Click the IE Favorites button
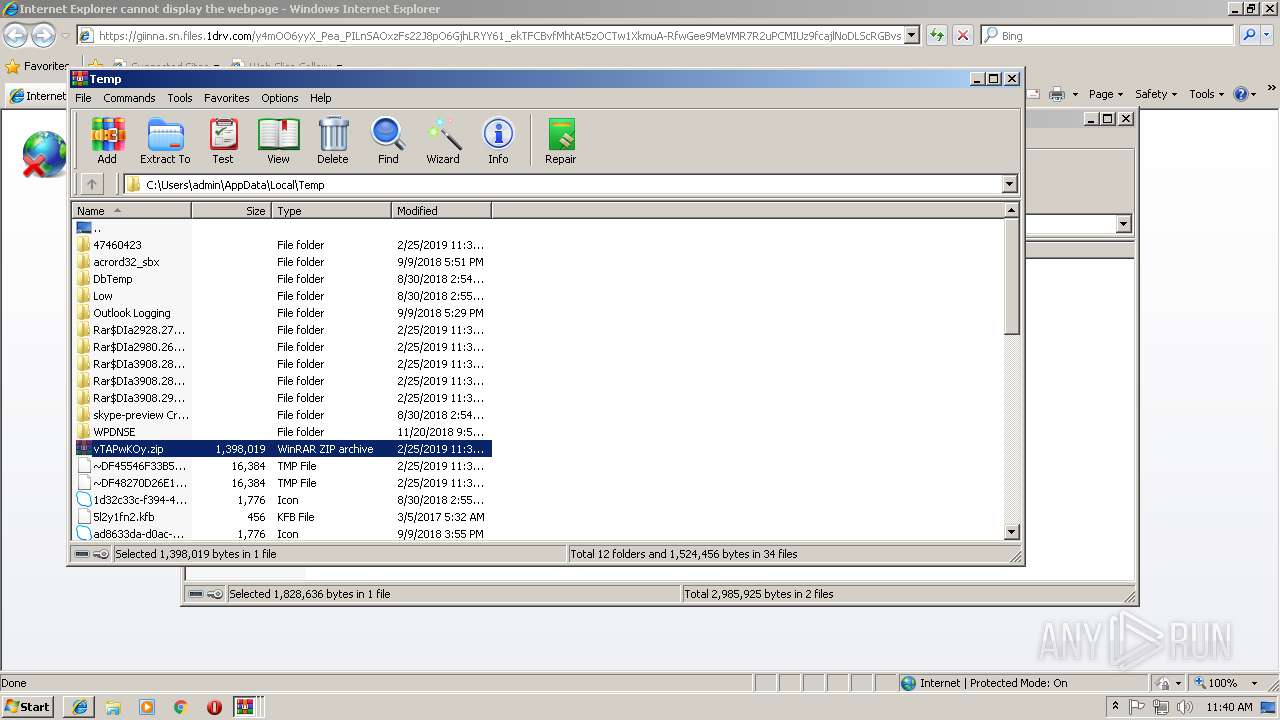The height and width of the screenshot is (720, 1280). (x=37, y=66)
